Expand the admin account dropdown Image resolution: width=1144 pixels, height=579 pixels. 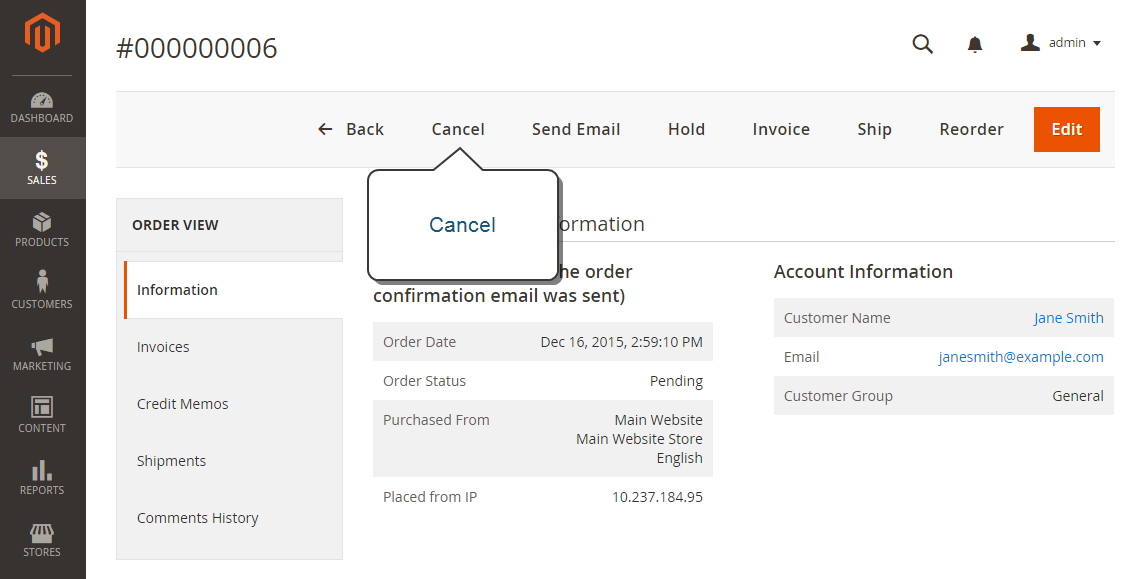pos(1061,43)
